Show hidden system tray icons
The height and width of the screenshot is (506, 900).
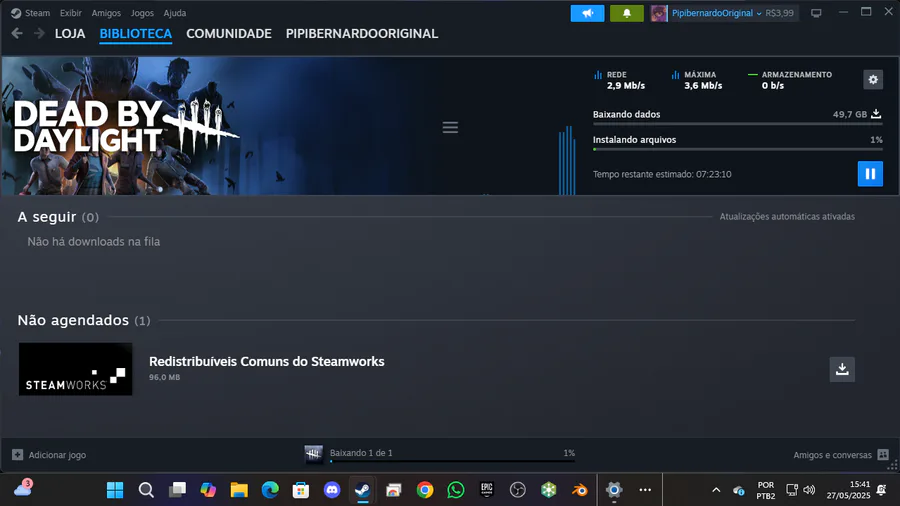pos(716,490)
